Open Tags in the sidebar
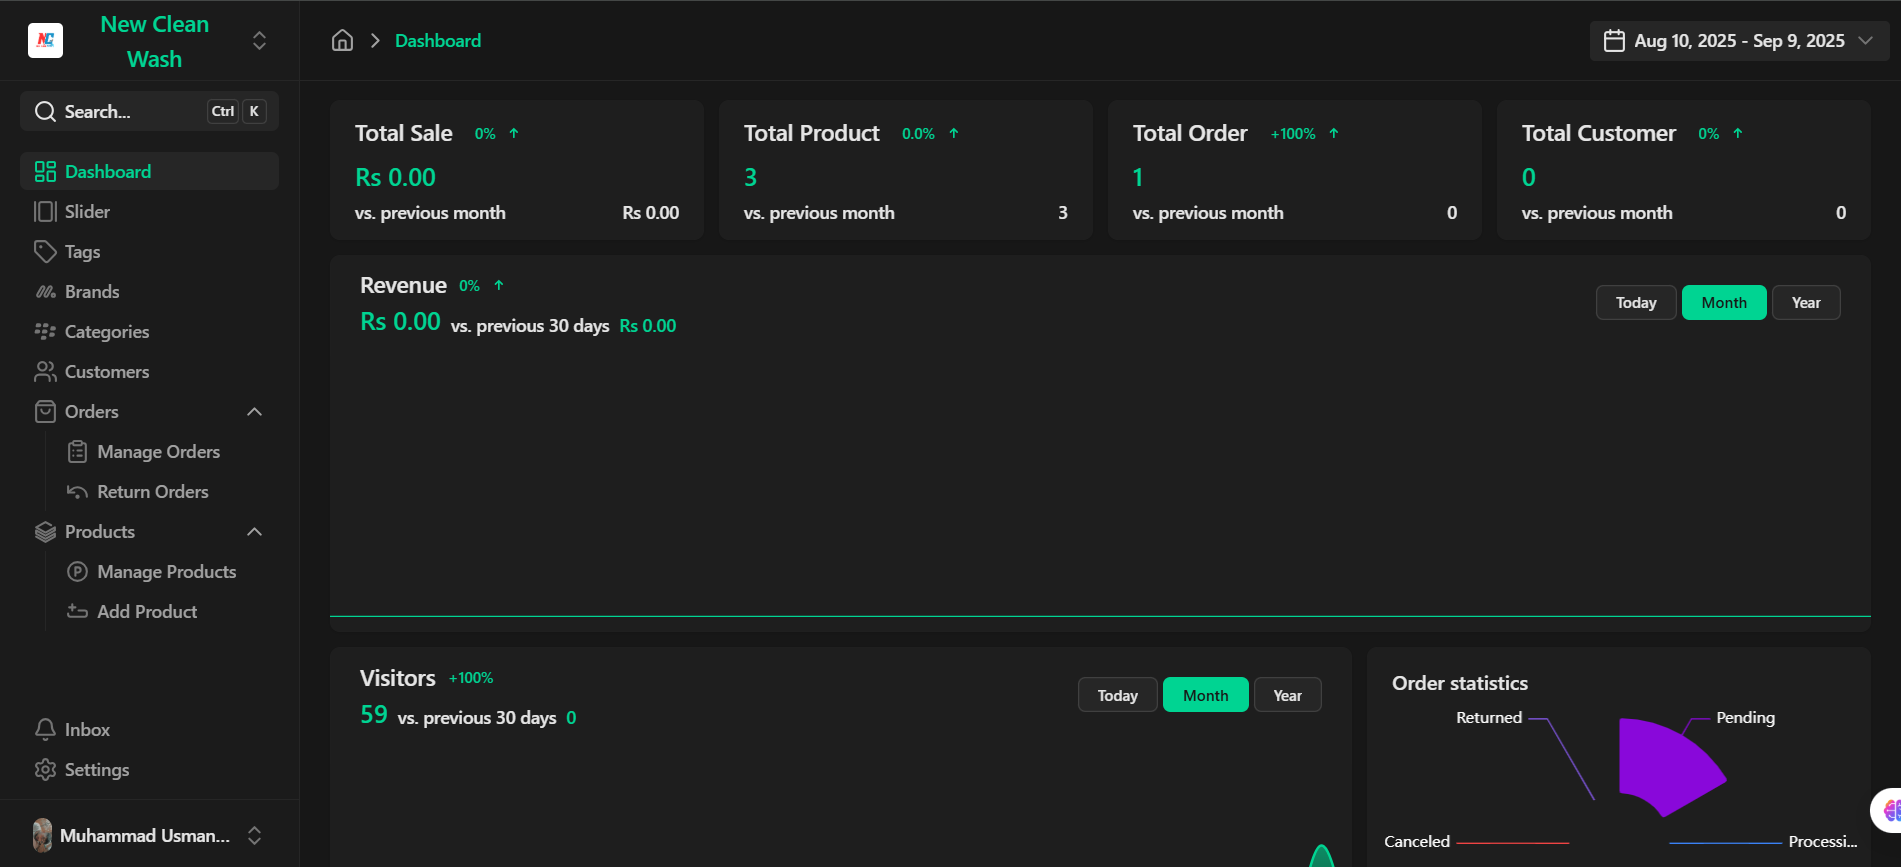This screenshot has height=867, width=1901. (x=149, y=251)
